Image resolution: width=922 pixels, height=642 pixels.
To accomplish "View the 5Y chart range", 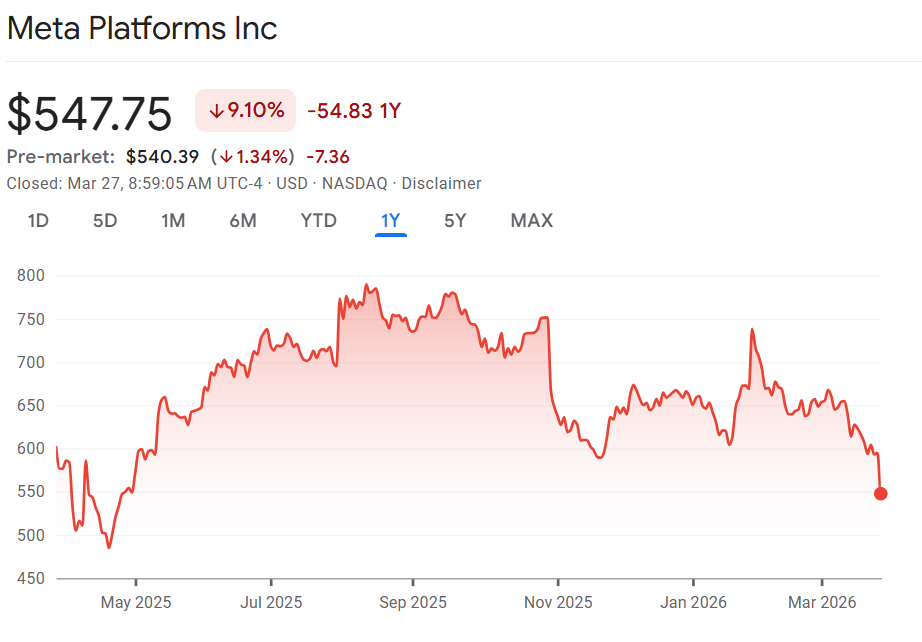I will click(x=455, y=221).
